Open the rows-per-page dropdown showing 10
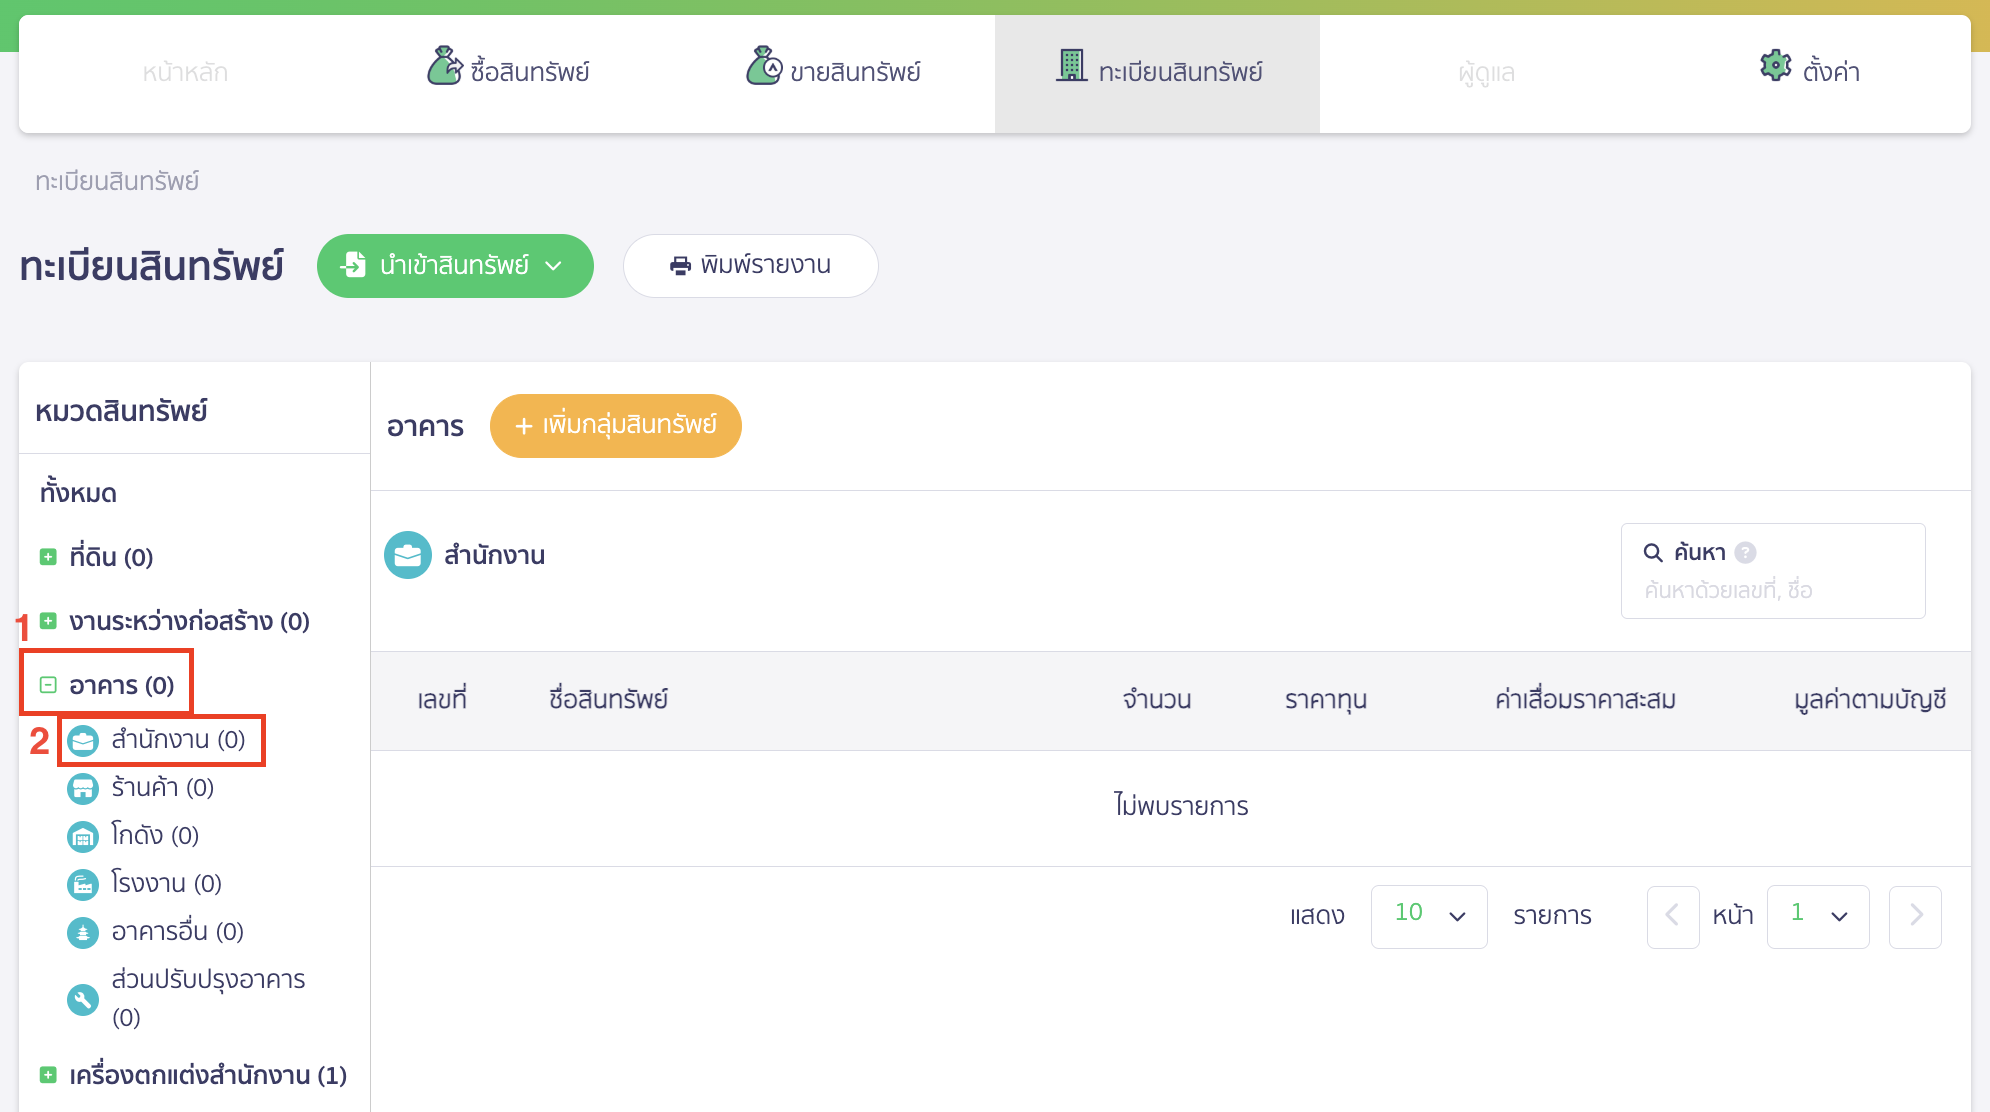1990x1112 pixels. 1429,916
